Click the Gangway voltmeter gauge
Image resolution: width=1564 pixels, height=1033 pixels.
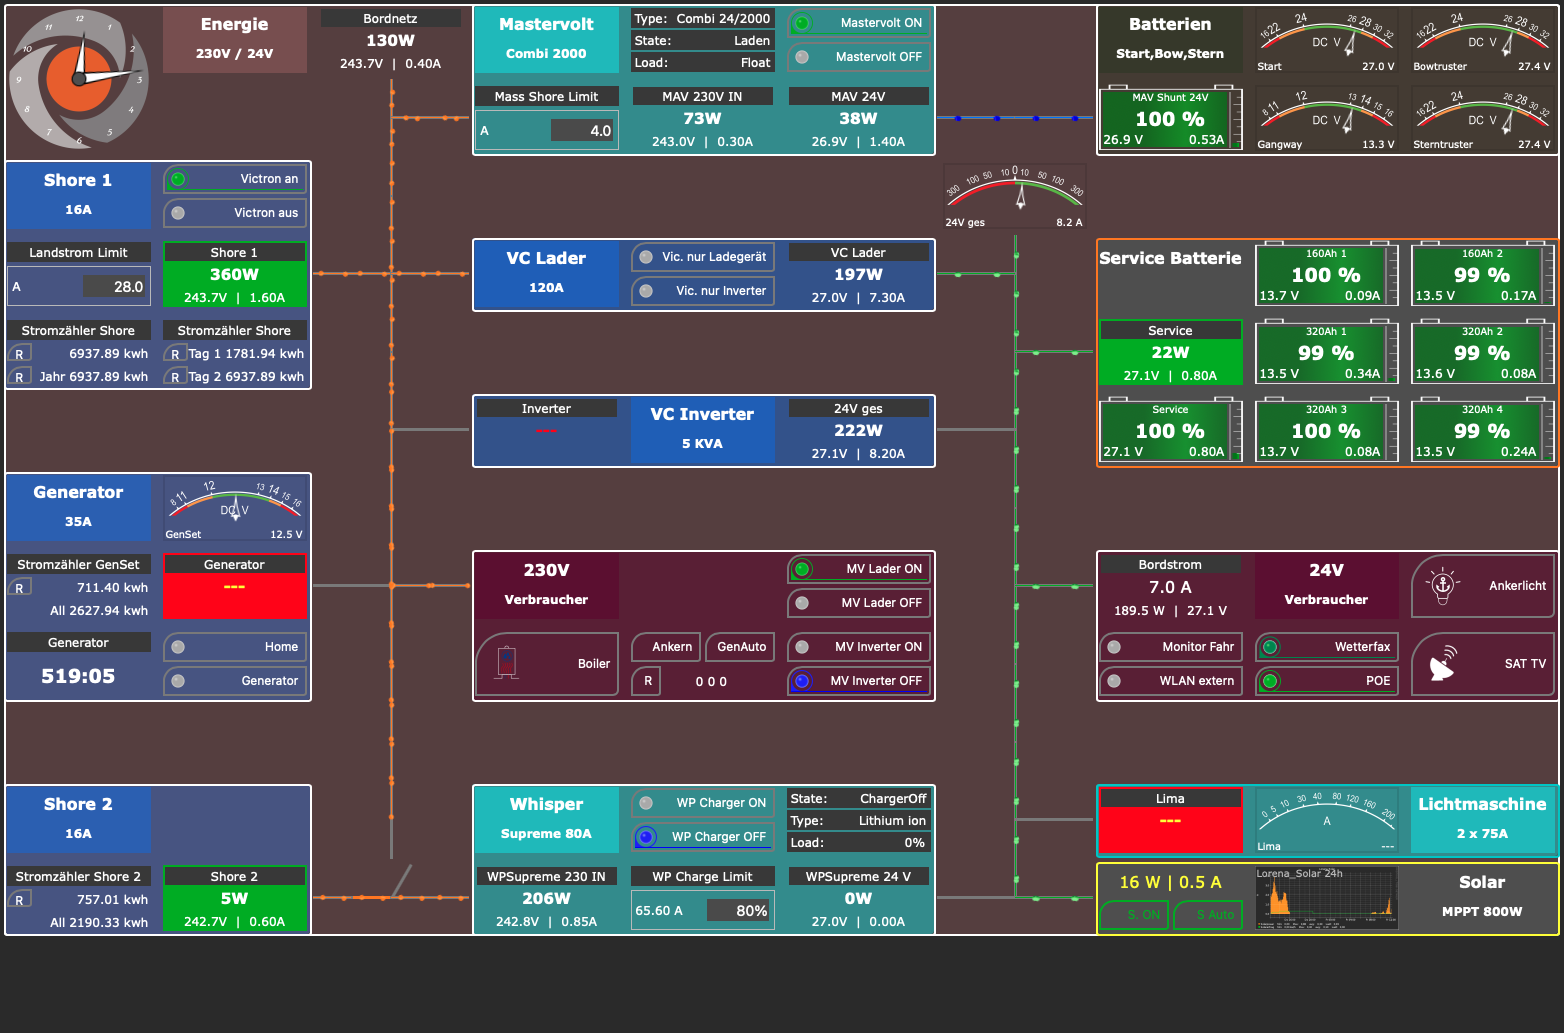(1326, 118)
